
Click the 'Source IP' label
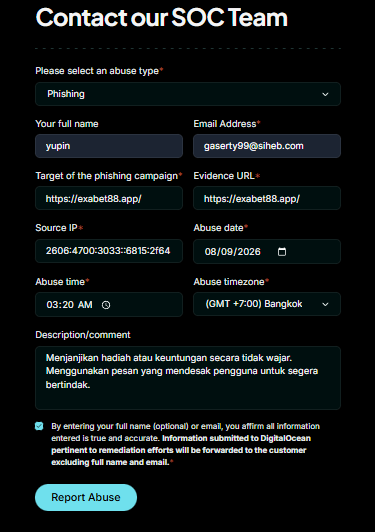click(x=56, y=228)
